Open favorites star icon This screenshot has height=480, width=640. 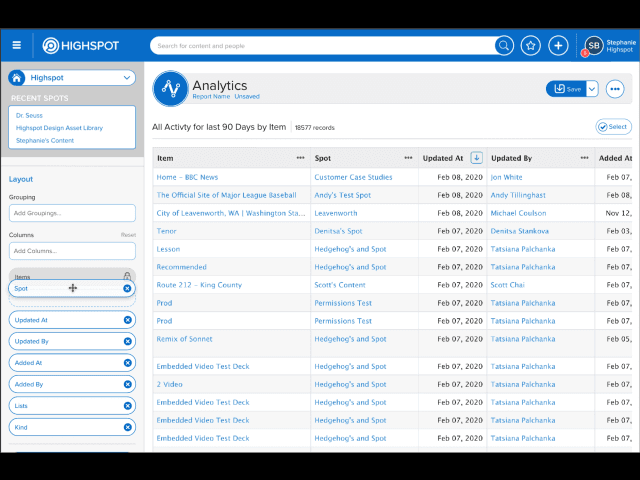point(531,45)
